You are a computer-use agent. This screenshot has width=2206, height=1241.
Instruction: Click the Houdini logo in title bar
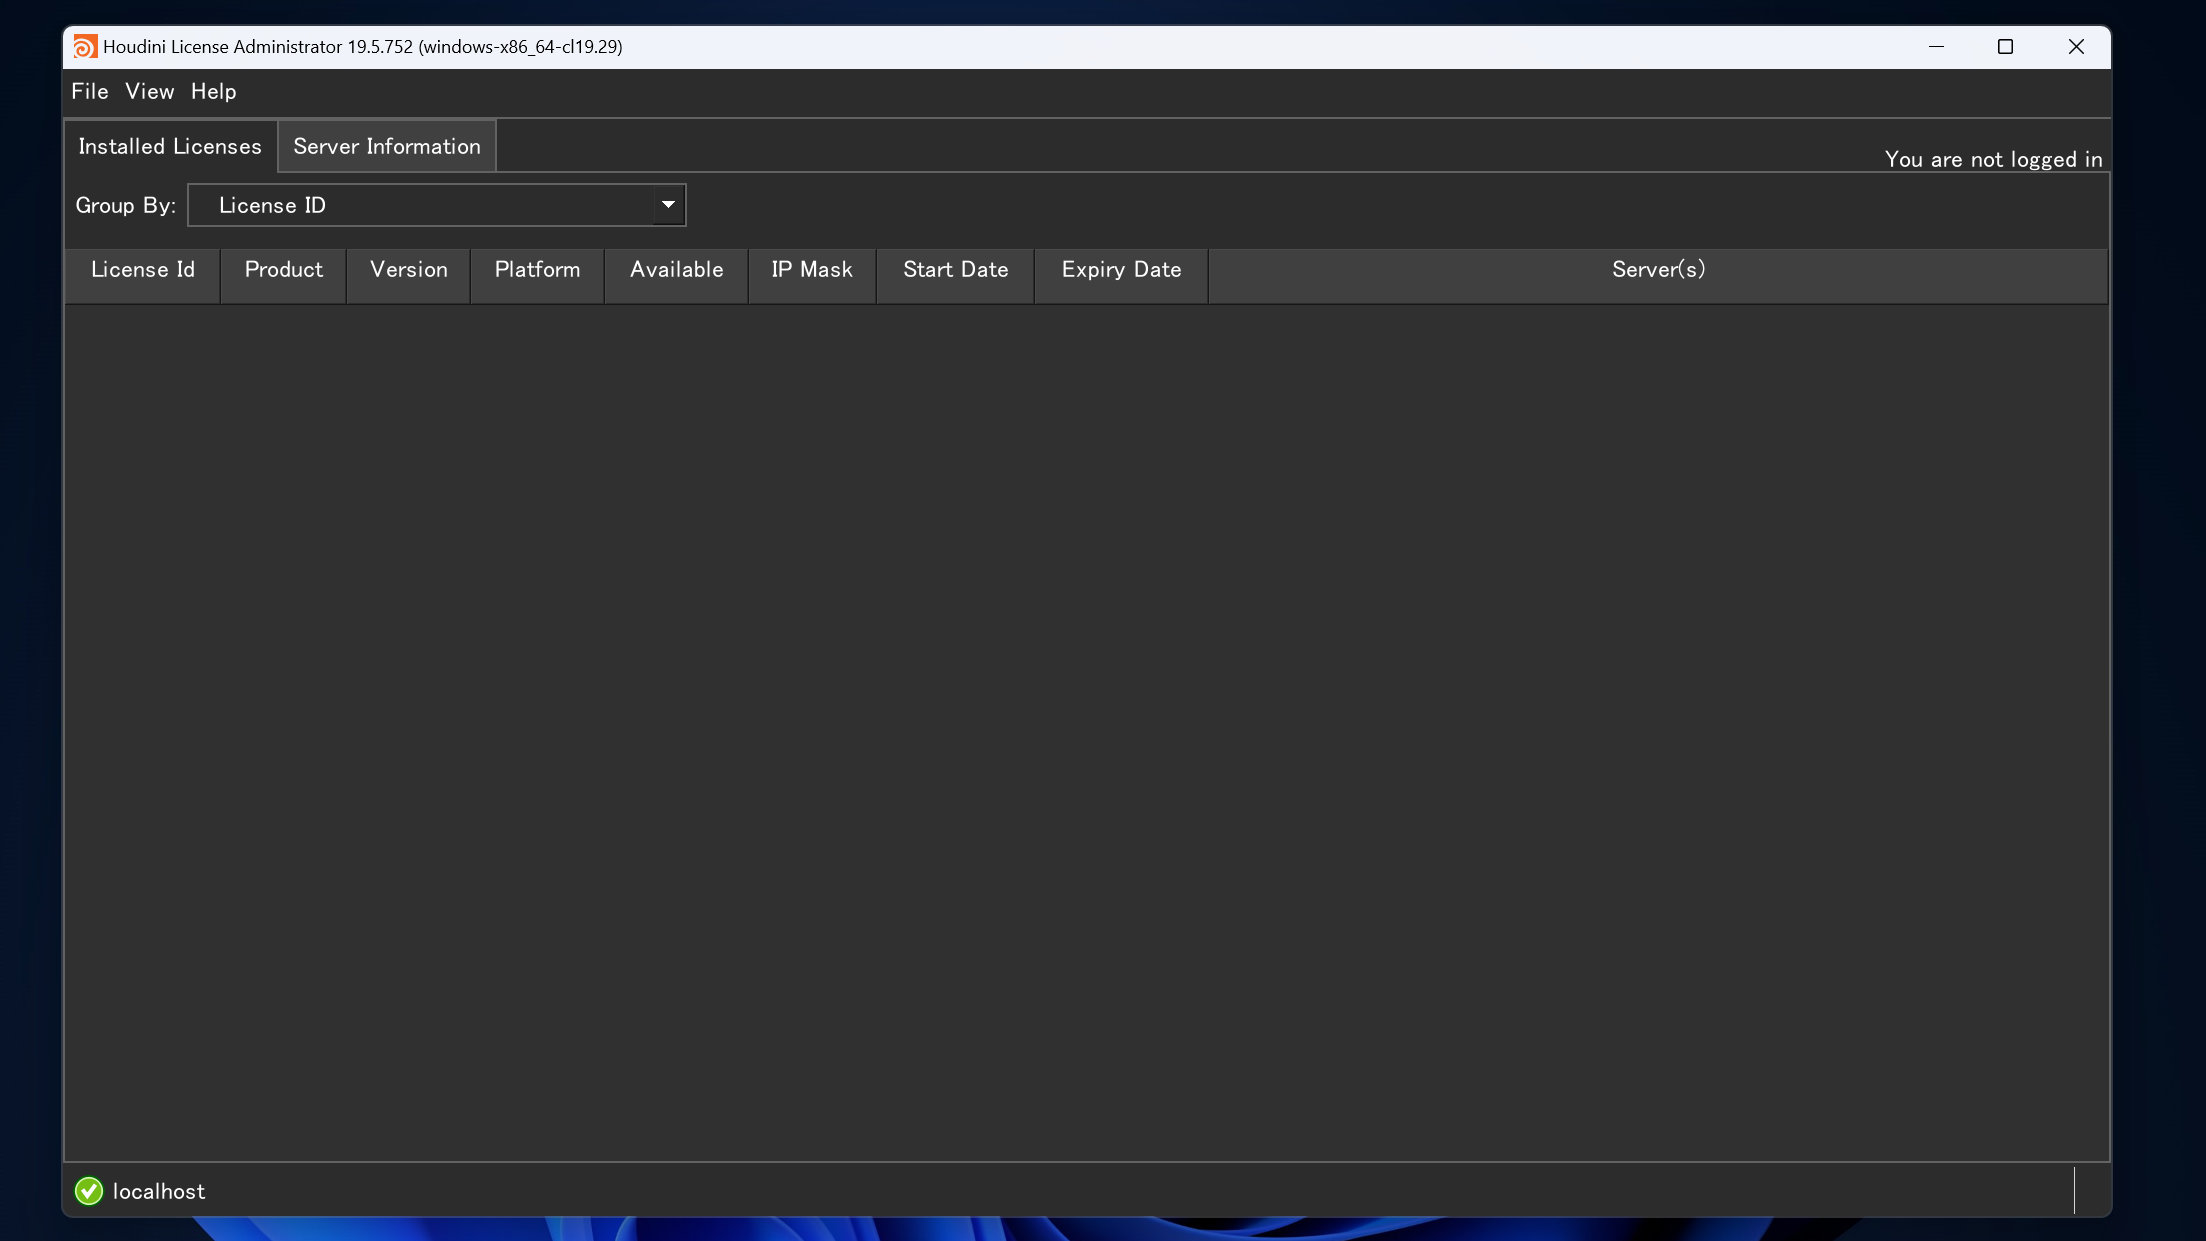point(85,47)
